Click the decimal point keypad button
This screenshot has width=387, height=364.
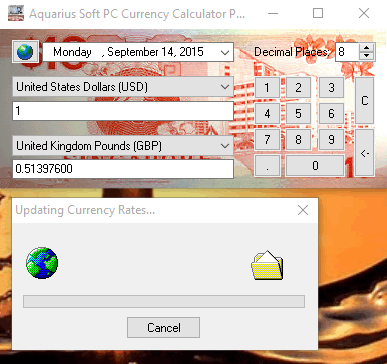pyautogui.click(x=267, y=166)
